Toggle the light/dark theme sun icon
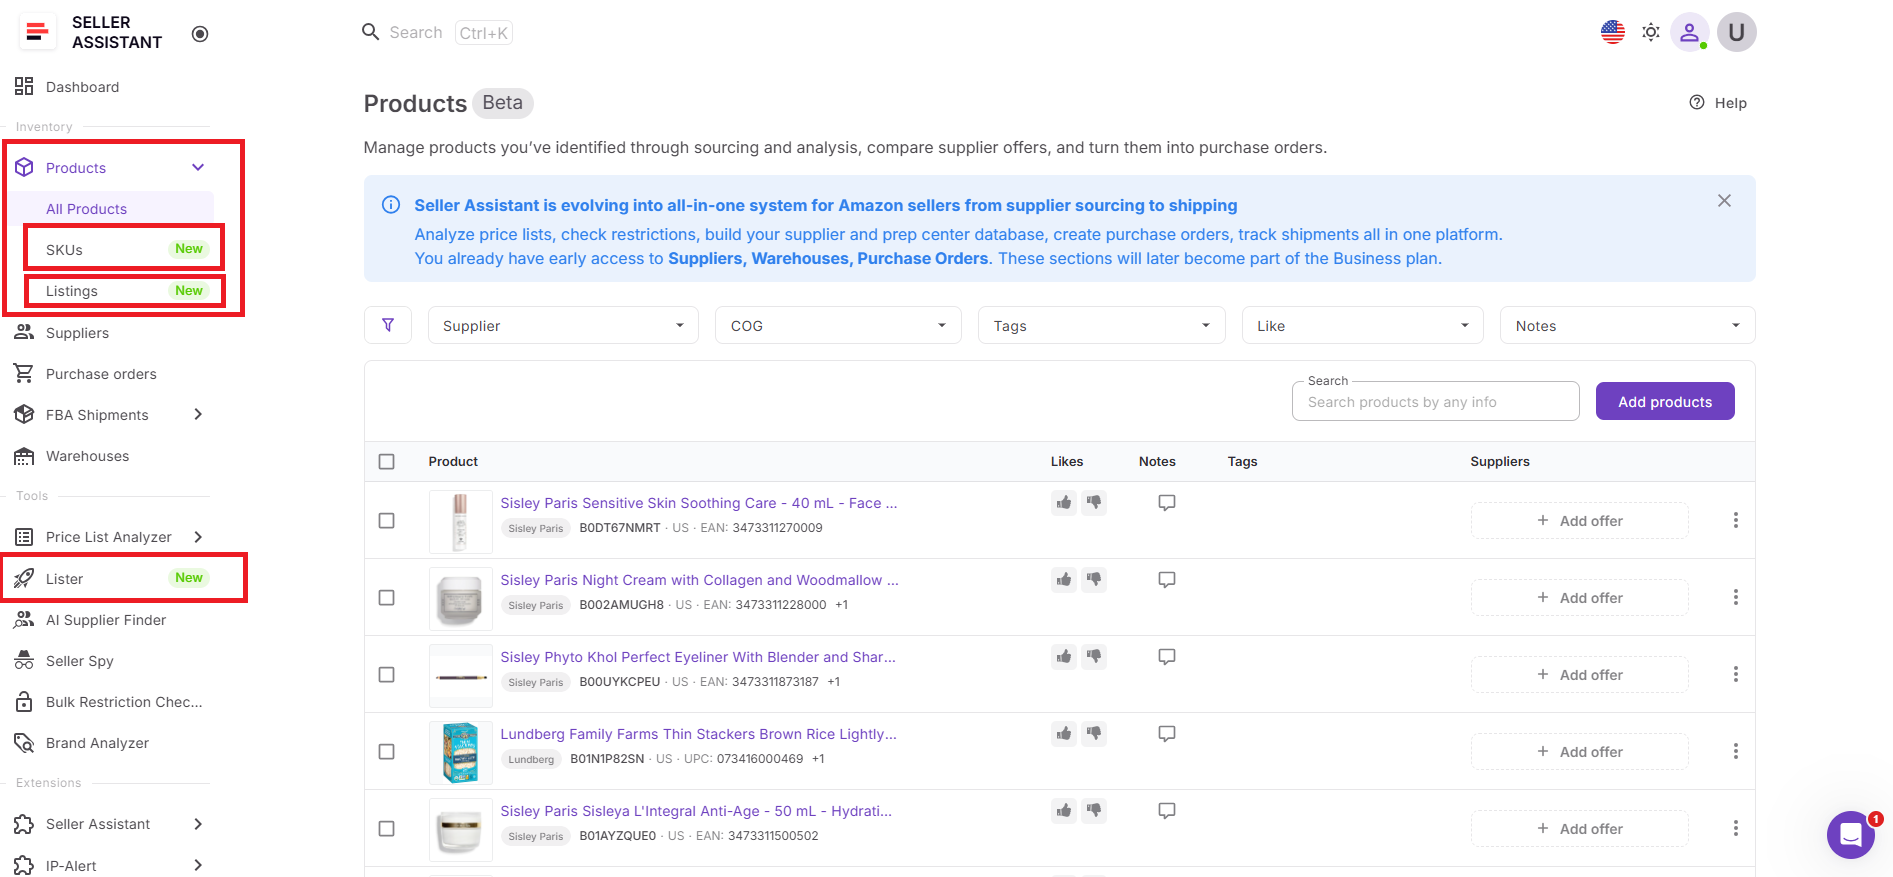This screenshot has height=877, width=1893. [1651, 32]
